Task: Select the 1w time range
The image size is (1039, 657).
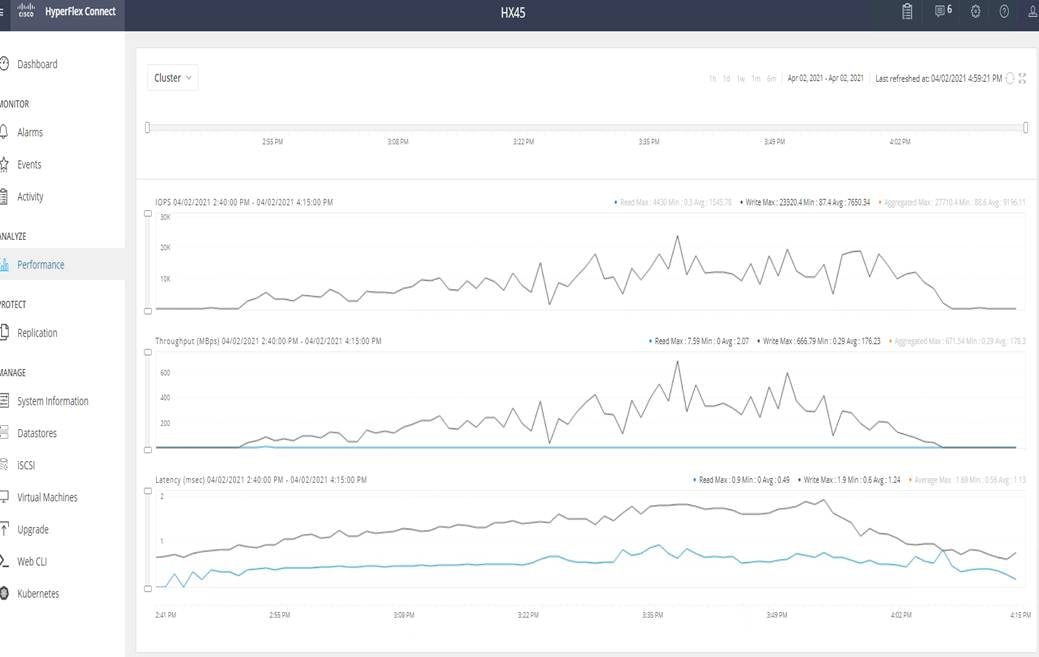Action: coord(741,78)
